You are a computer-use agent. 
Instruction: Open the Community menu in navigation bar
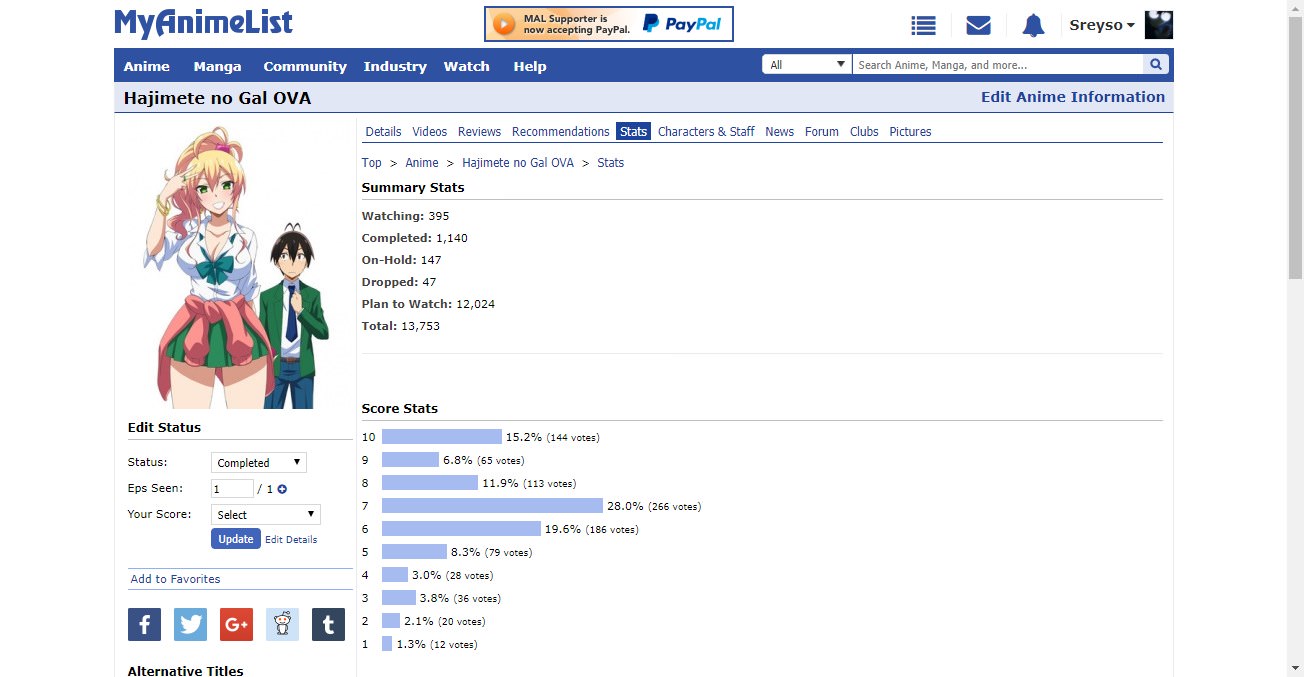click(305, 66)
